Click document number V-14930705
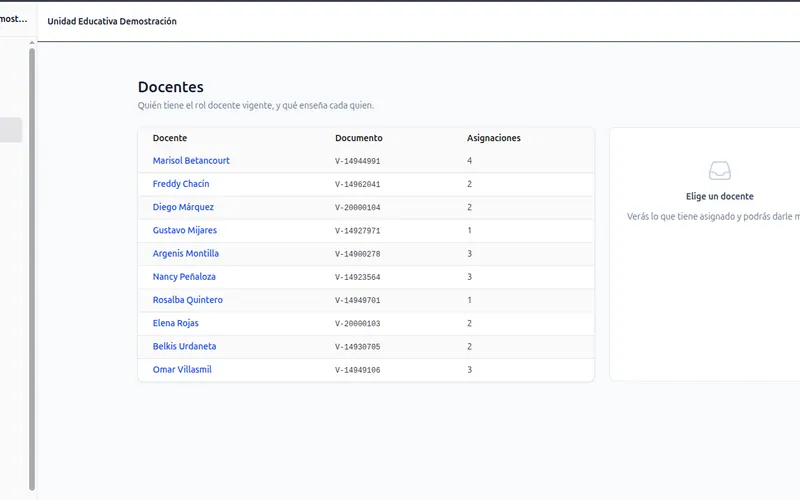800x500 pixels. 357,346
